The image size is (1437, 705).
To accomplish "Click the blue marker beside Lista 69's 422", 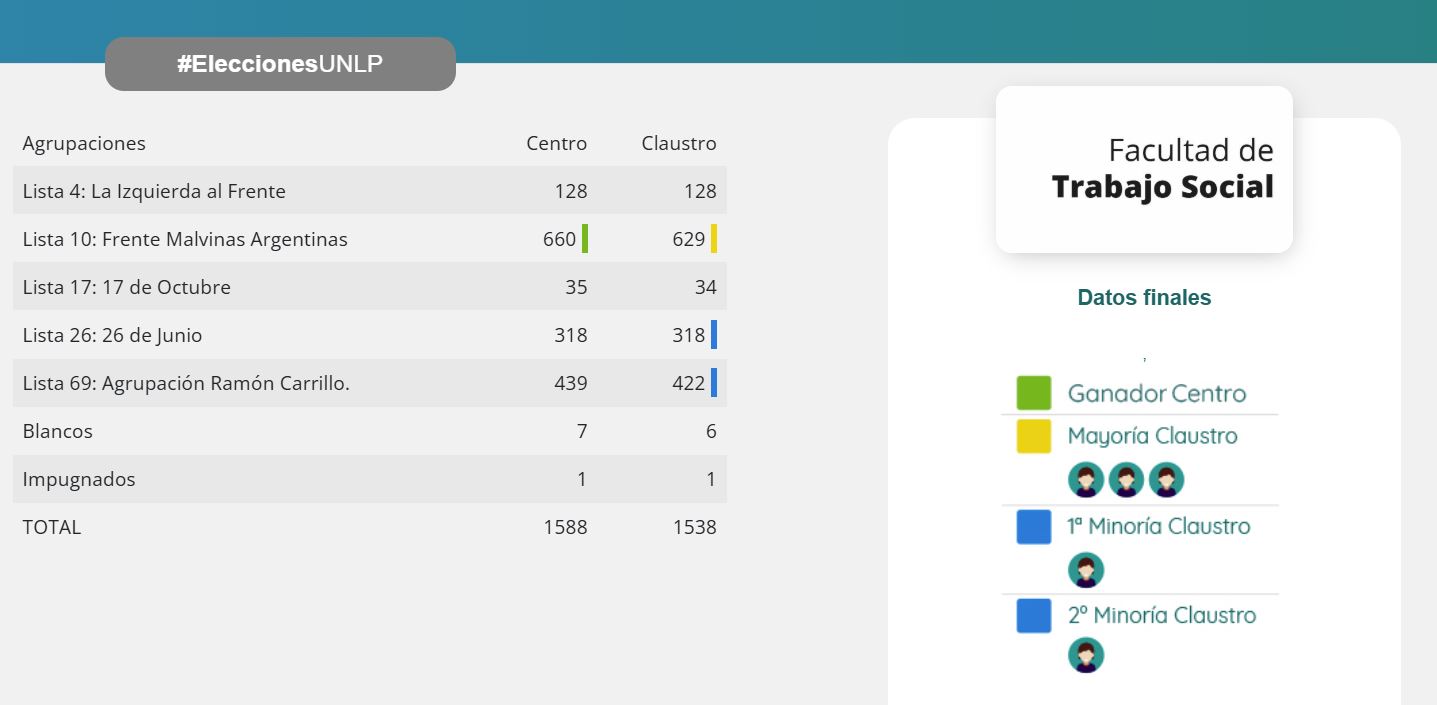I will tap(714, 383).
